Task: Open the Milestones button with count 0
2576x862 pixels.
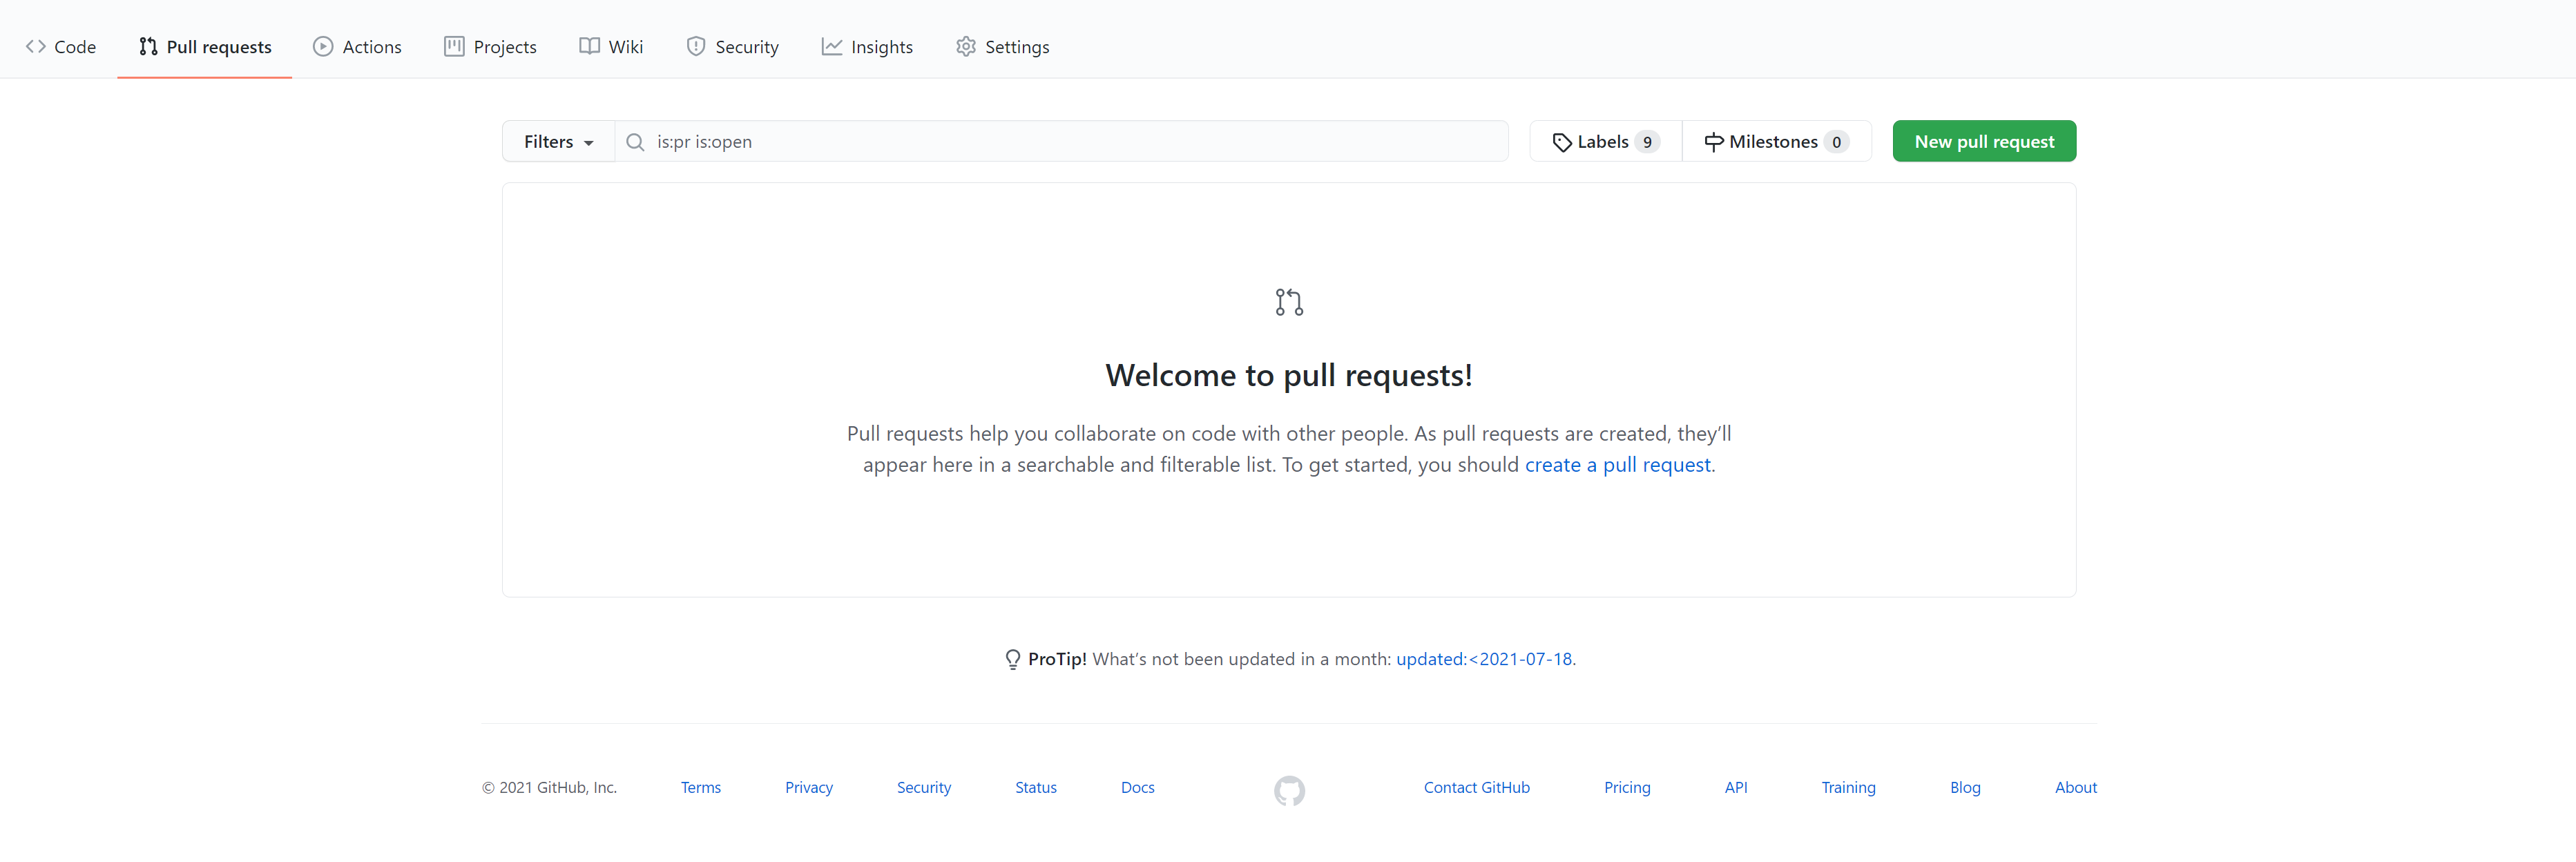Action: (1776, 142)
